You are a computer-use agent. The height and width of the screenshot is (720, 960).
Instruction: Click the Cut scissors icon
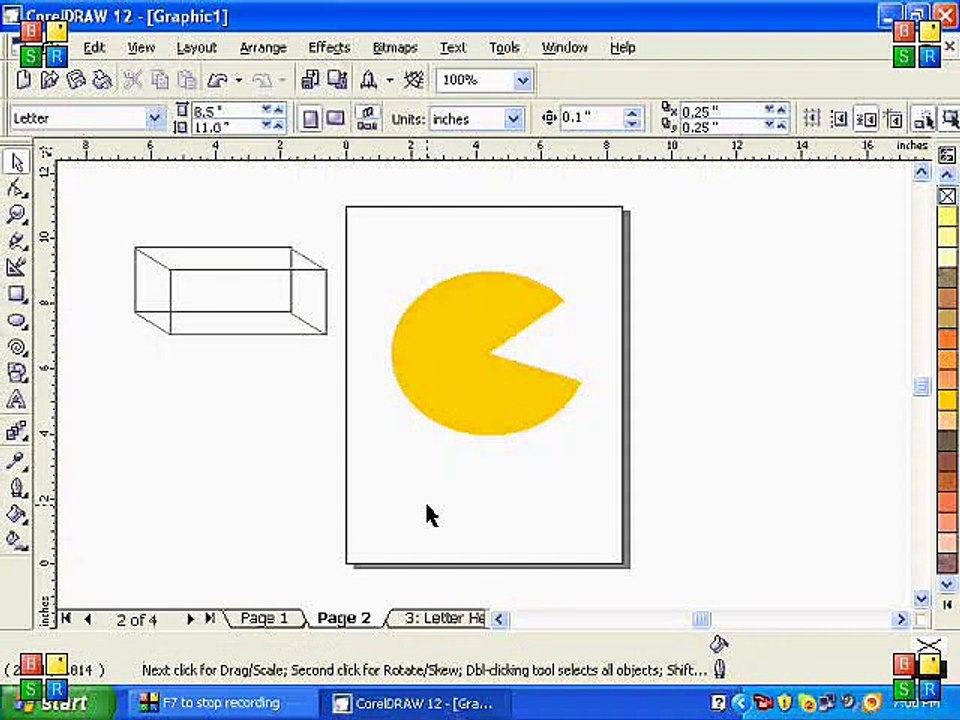pos(132,80)
